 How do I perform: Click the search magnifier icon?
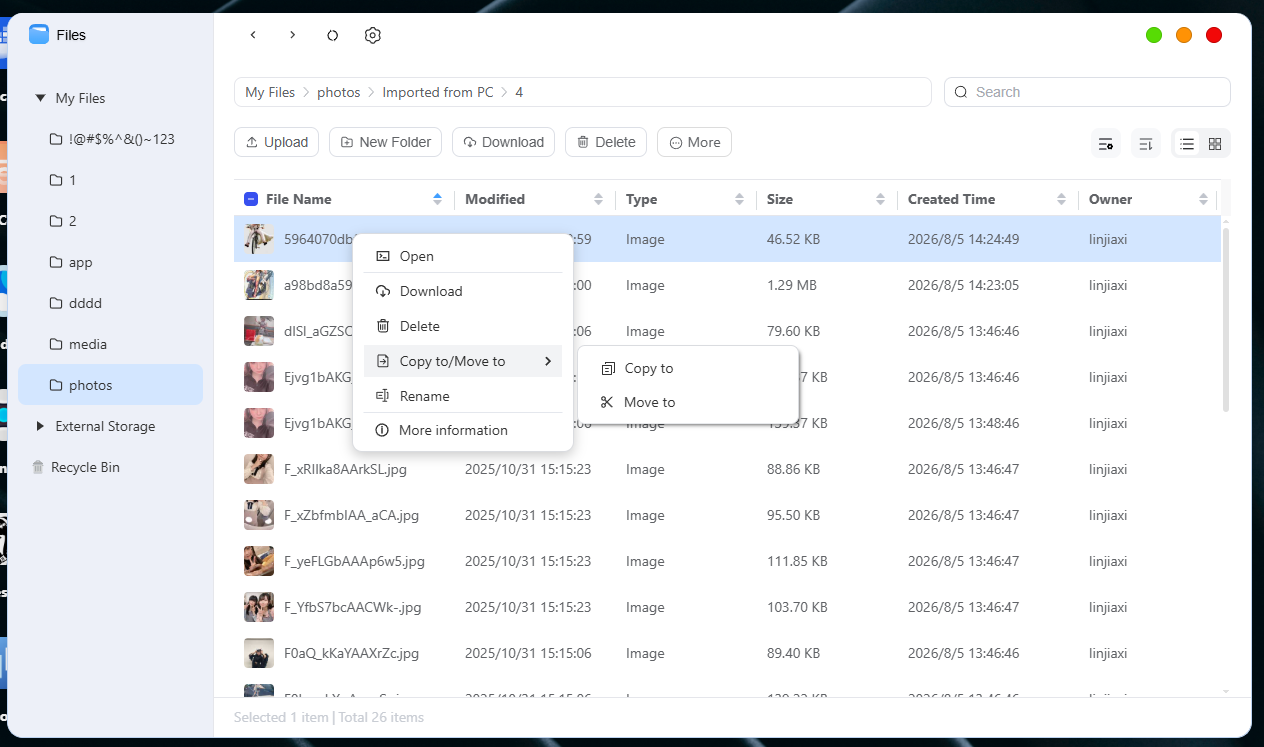(961, 92)
